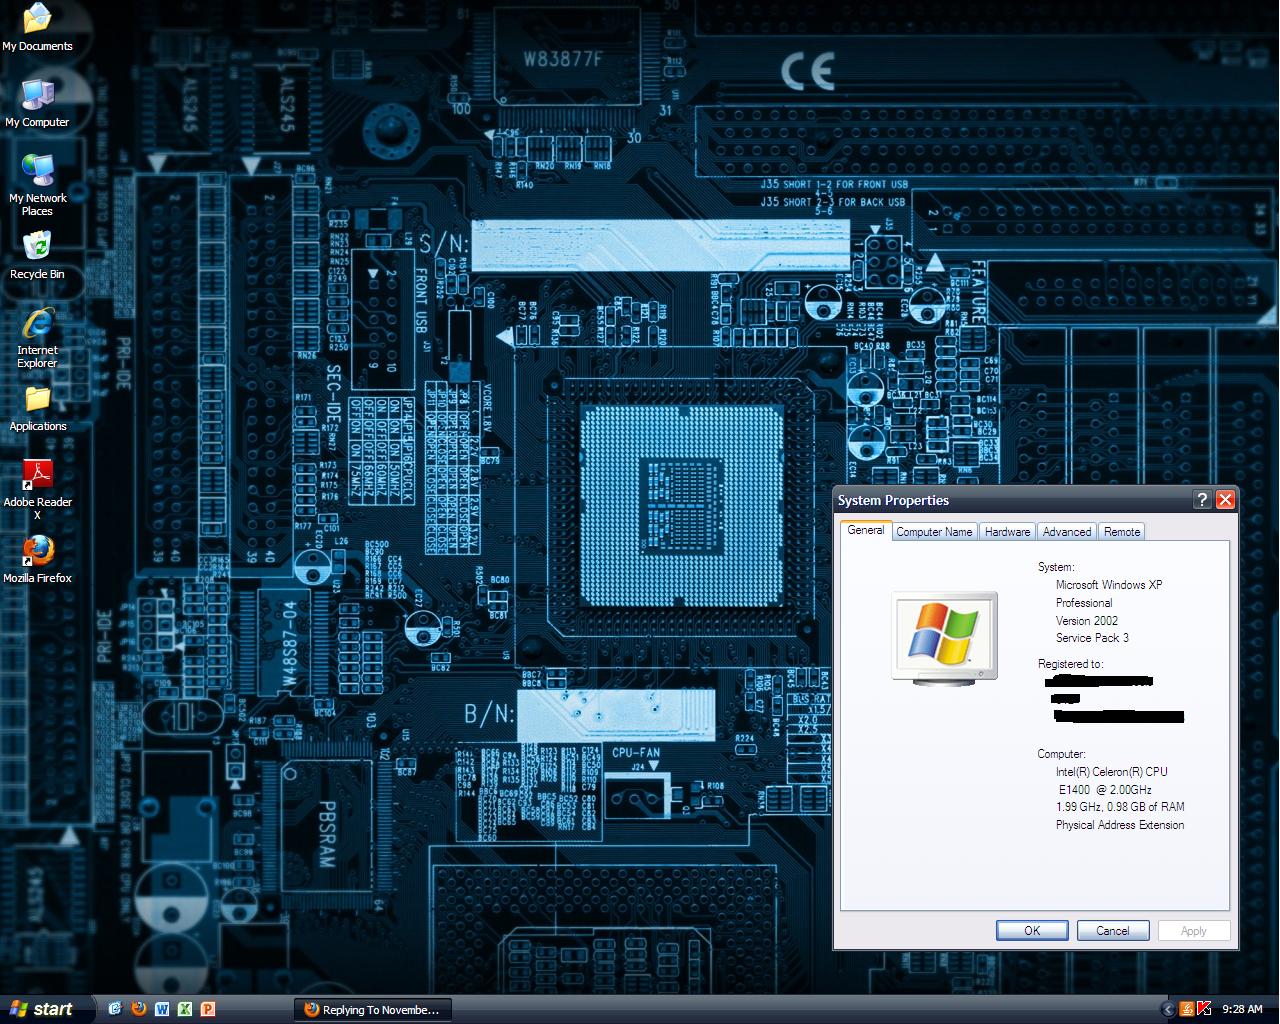Click the Kaspersky tray icon
Image resolution: width=1280 pixels, height=1024 pixels.
1205,1009
